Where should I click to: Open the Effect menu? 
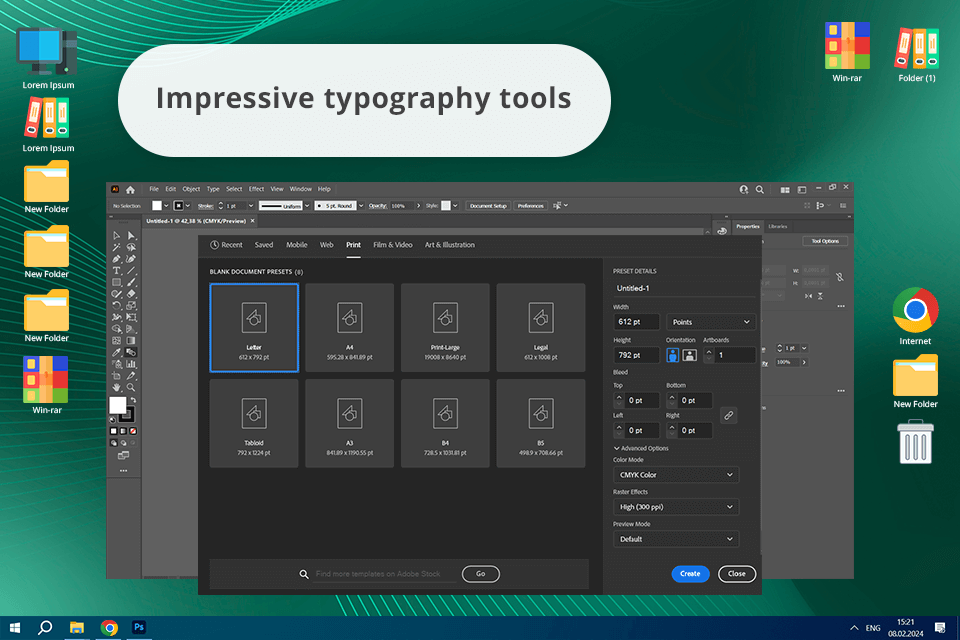tap(257, 189)
